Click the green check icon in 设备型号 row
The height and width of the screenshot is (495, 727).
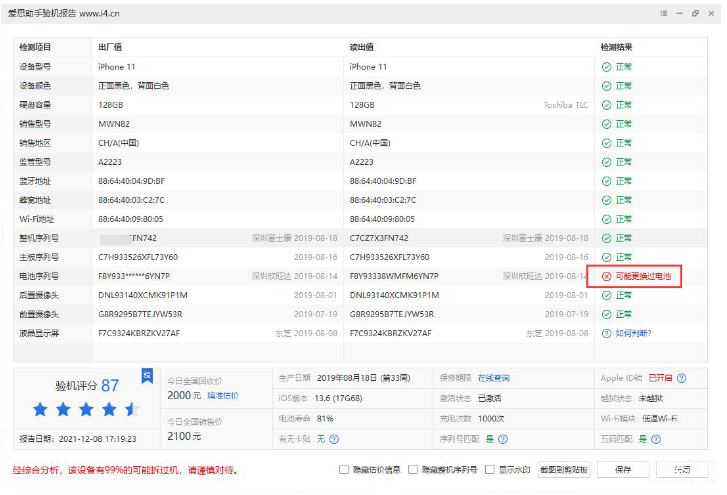click(x=606, y=67)
